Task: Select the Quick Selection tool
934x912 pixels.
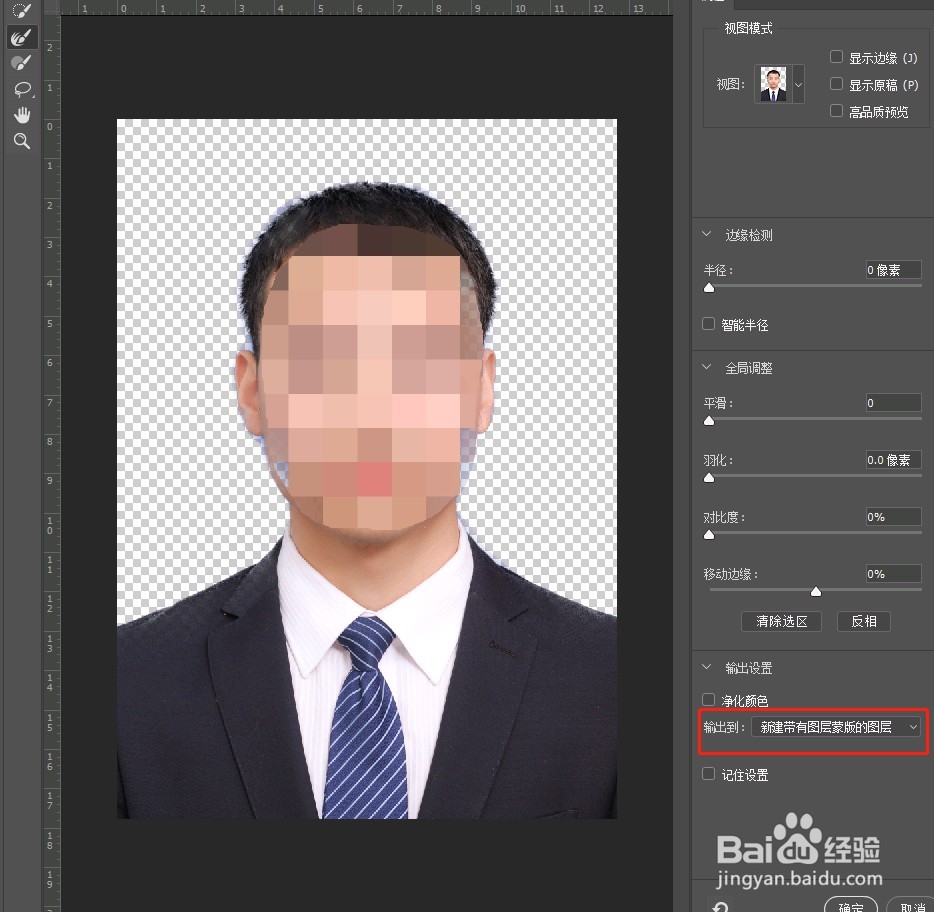Action: 22,12
